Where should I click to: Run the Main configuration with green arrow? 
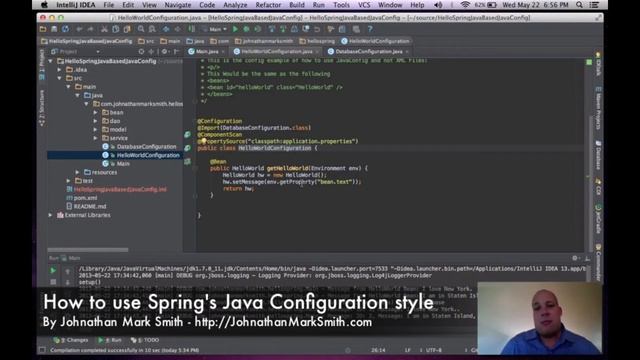pos(235,29)
